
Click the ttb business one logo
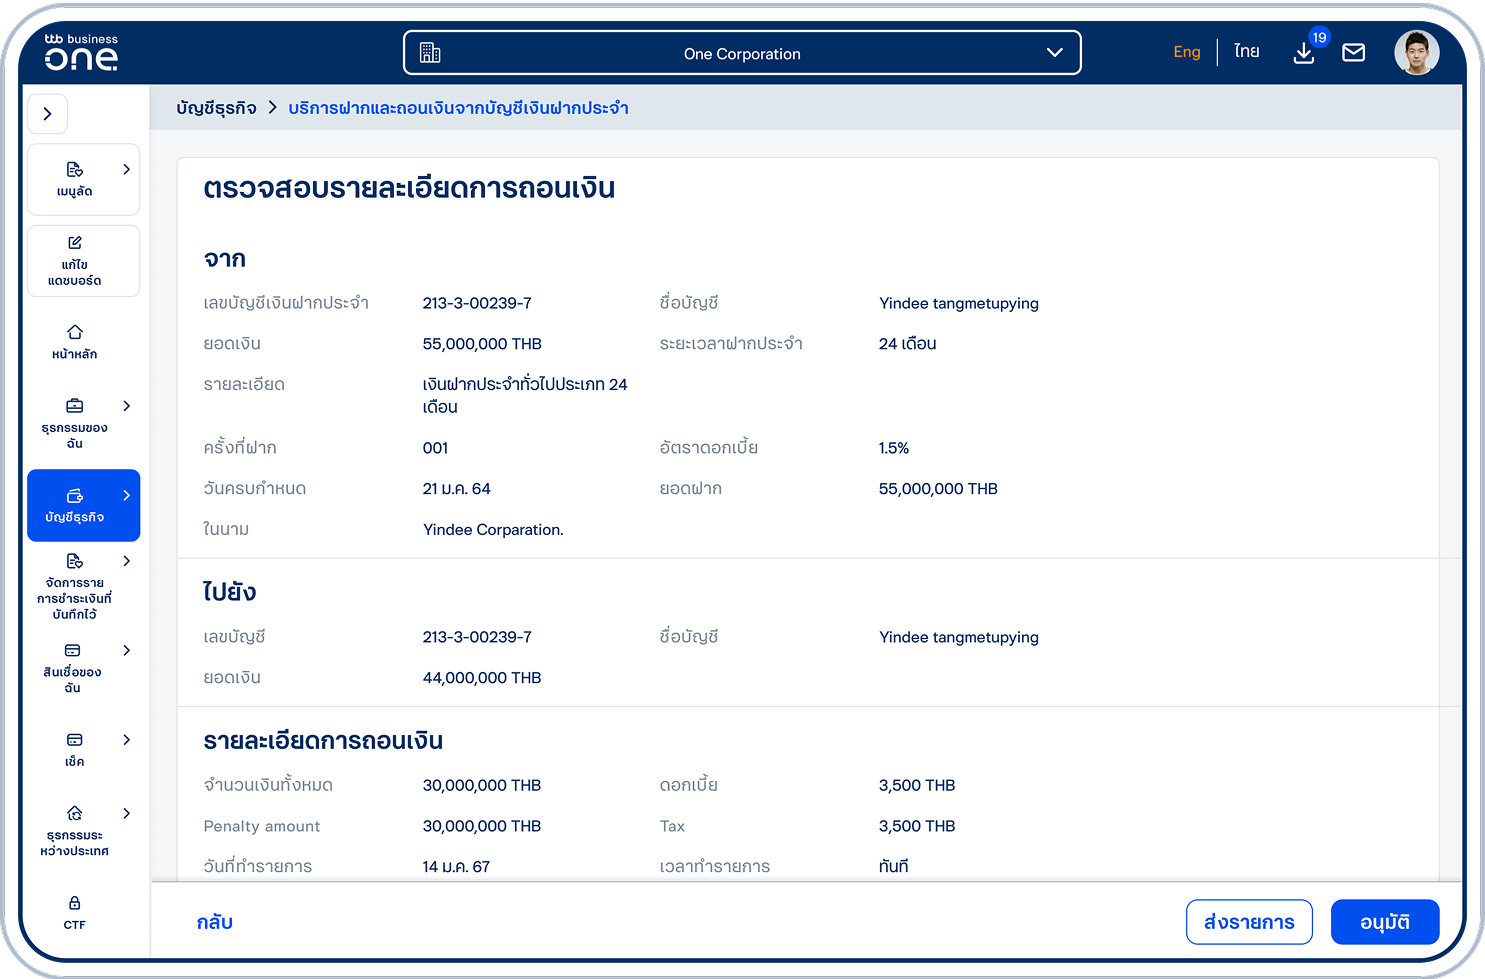pyautogui.click(x=81, y=52)
